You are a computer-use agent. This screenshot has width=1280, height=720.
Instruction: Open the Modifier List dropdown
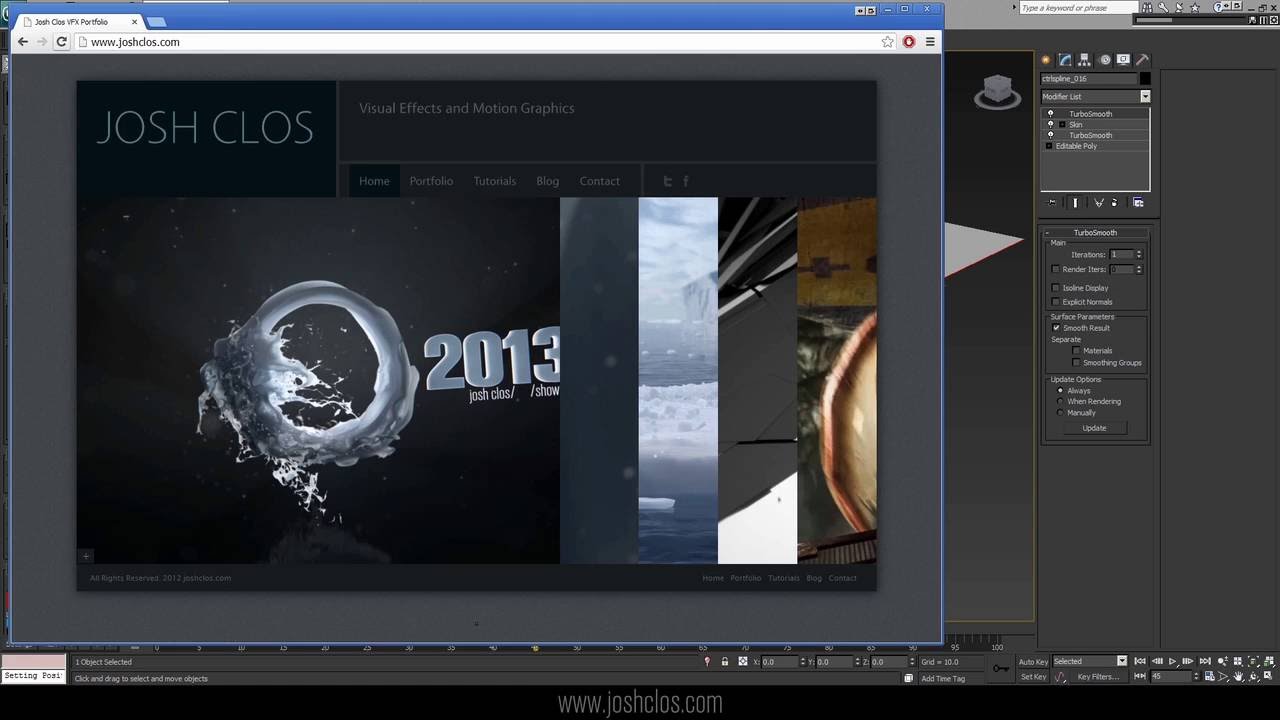coord(1145,97)
